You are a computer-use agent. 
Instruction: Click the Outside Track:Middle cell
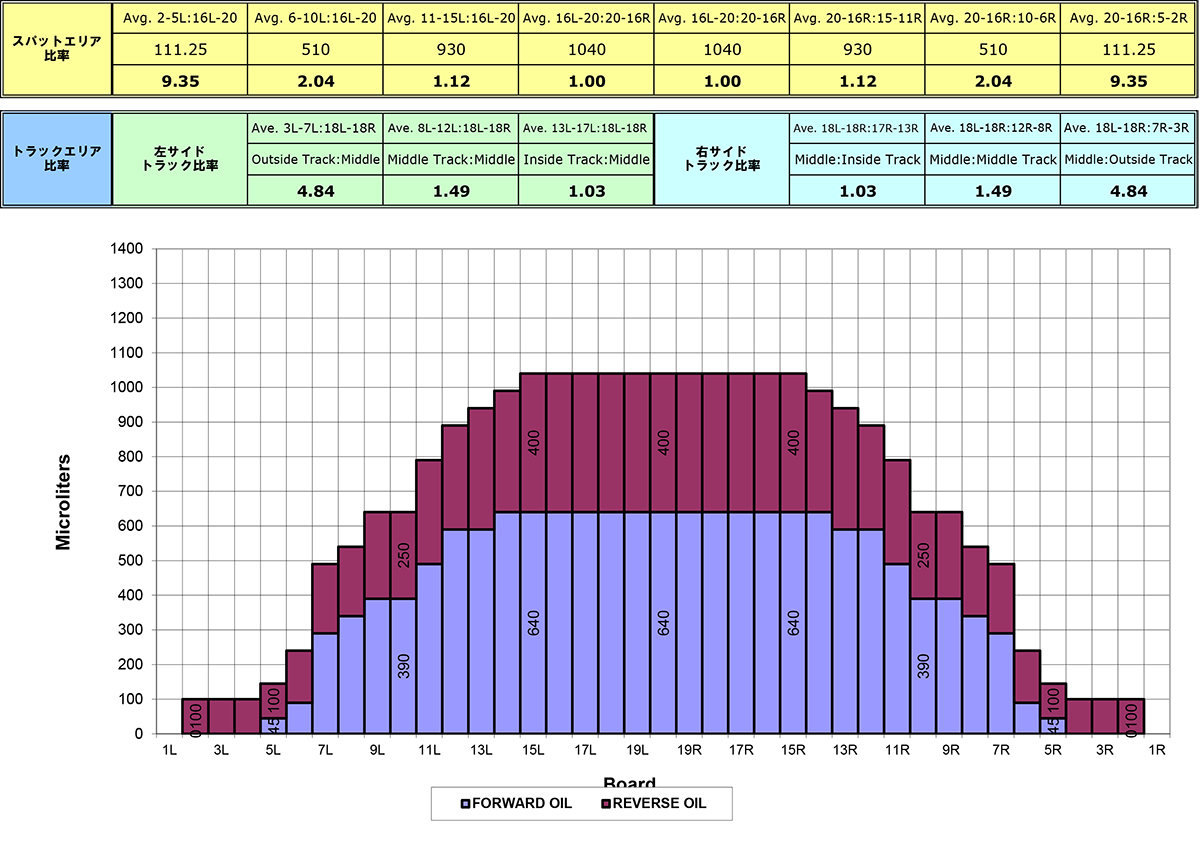[x=315, y=159]
